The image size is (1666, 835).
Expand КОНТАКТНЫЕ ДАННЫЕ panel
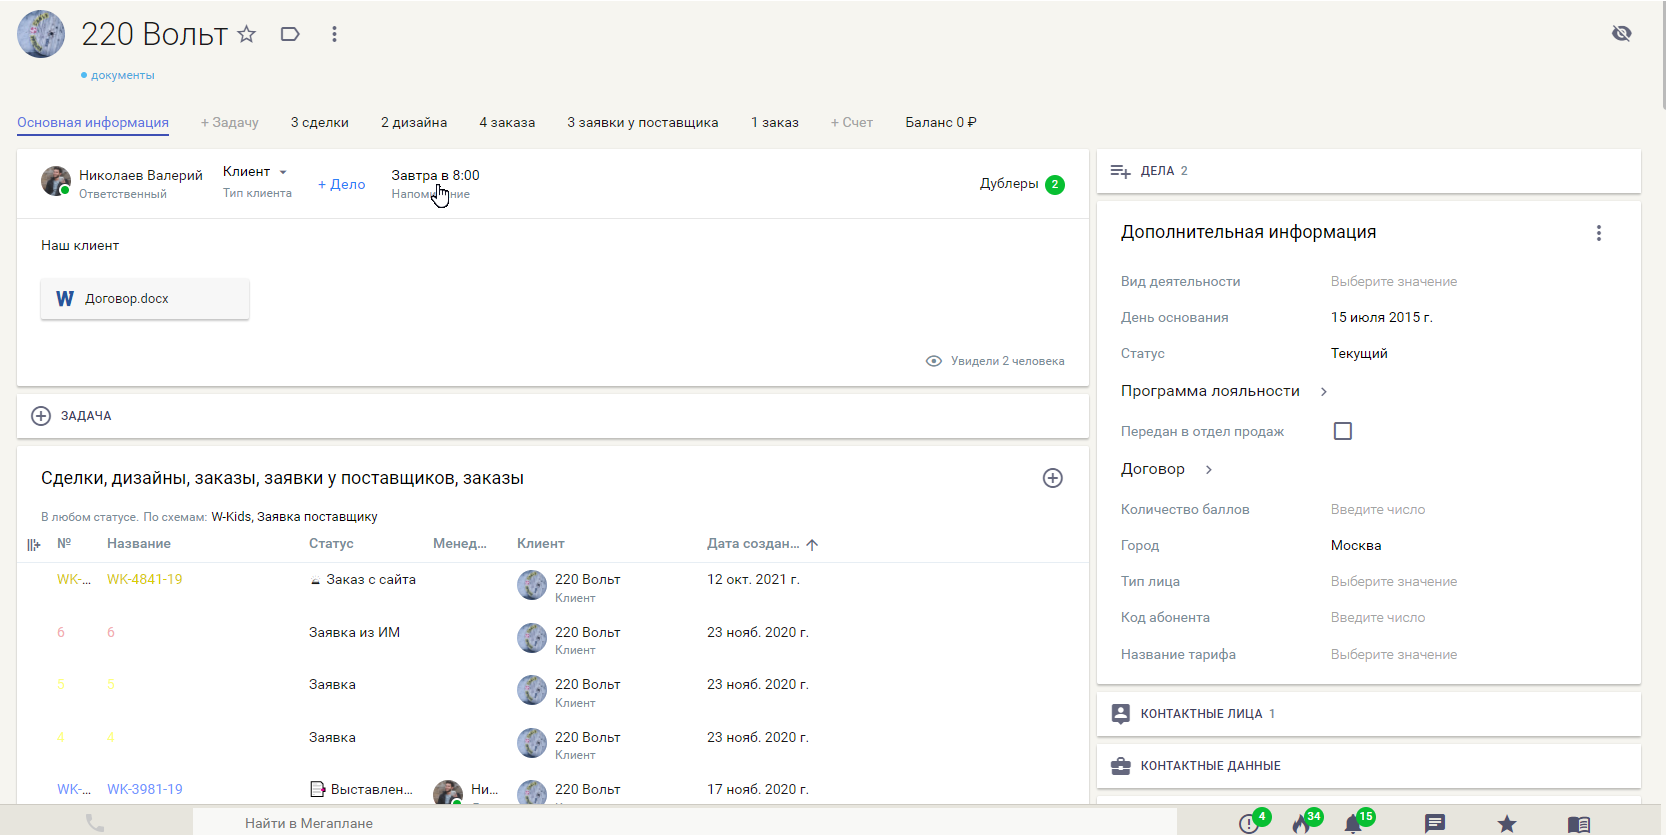point(1369,766)
